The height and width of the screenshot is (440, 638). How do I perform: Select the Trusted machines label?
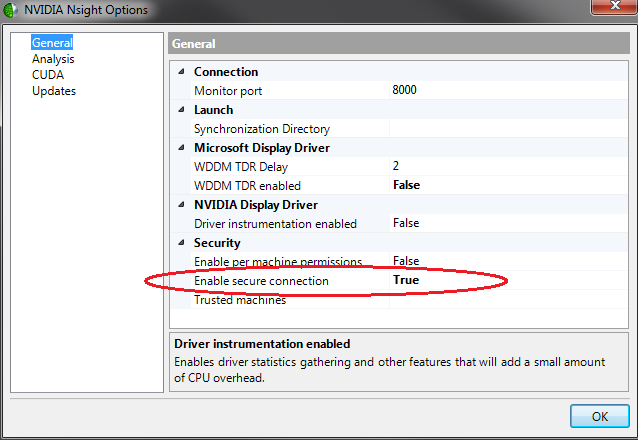240,300
